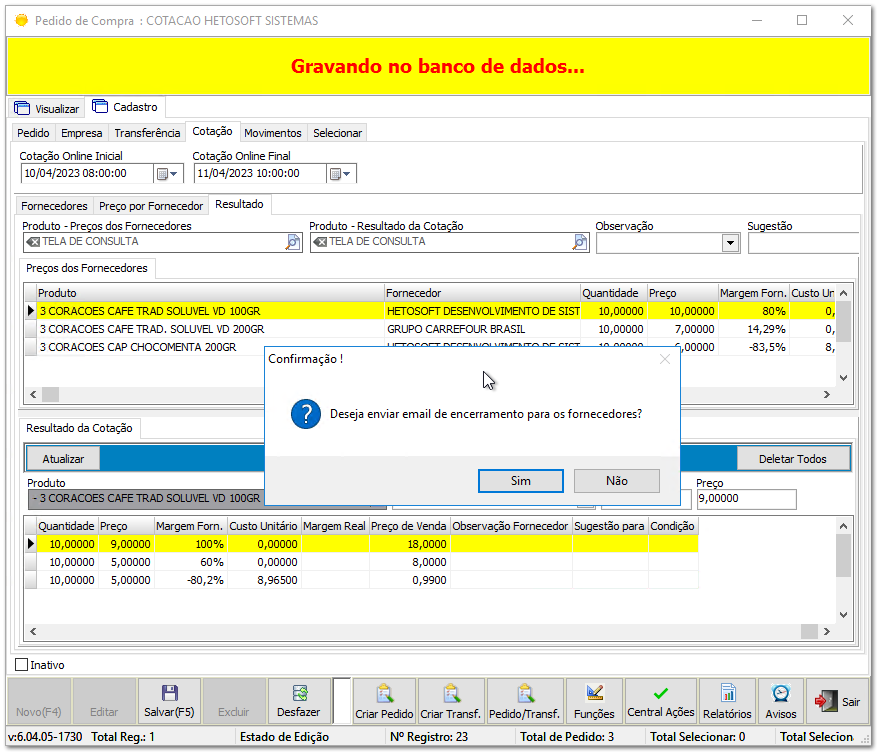This screenshot has width=880, height=755.
Task: Open the Avisos alarm clock icon
Action: pyautogui.click(x=781, y=693)
